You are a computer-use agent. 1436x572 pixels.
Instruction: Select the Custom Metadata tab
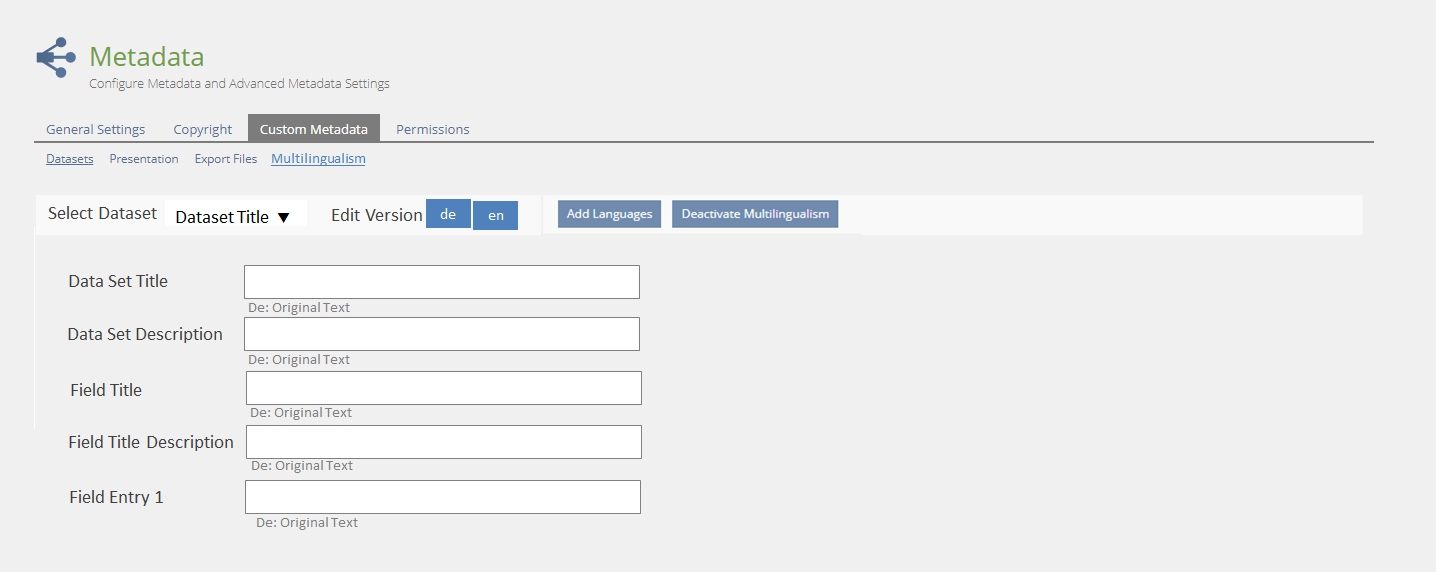[x=313, y=129]
